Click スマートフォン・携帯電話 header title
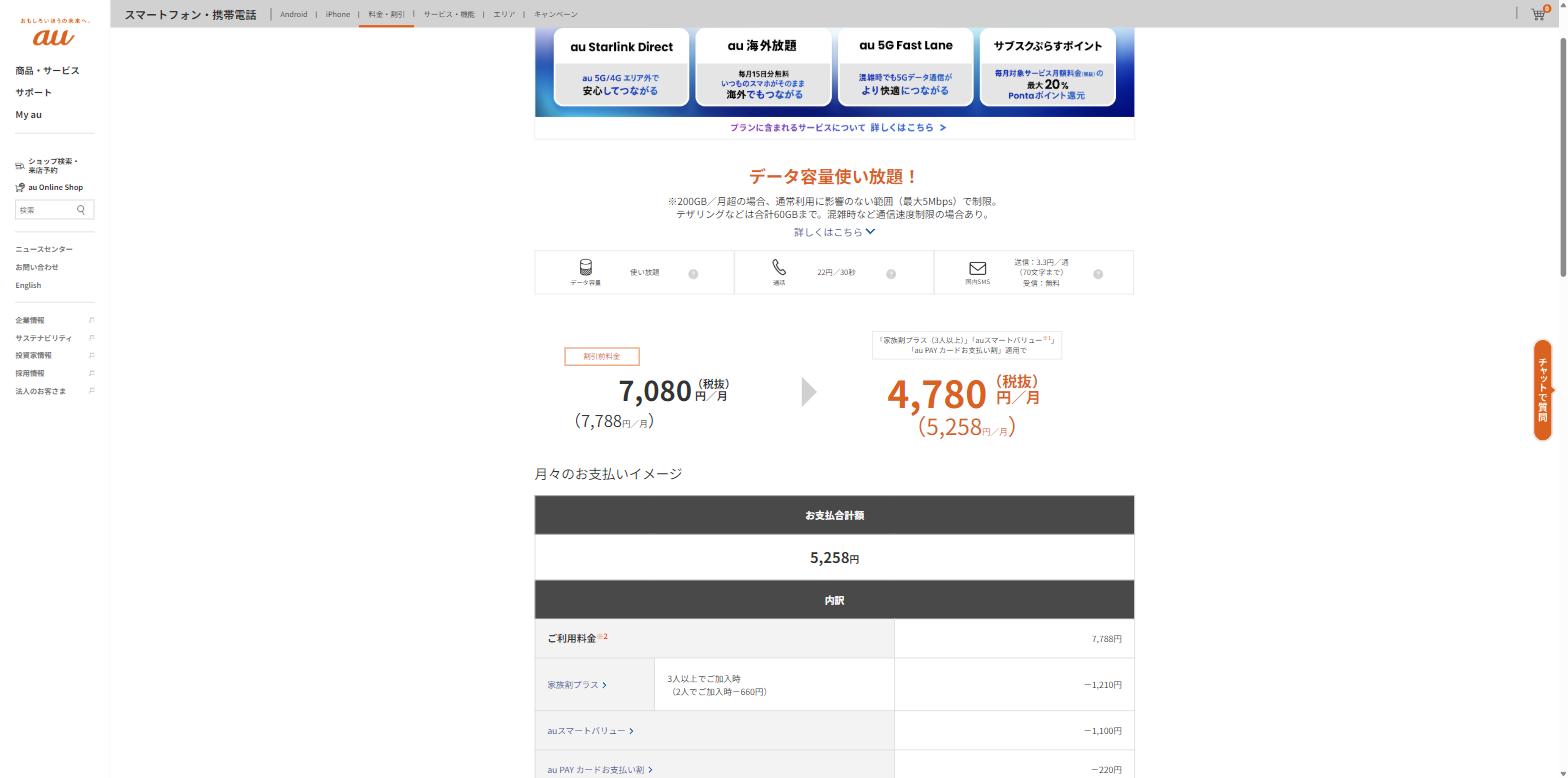This screenshot has width=1568, height=778. 190,14
